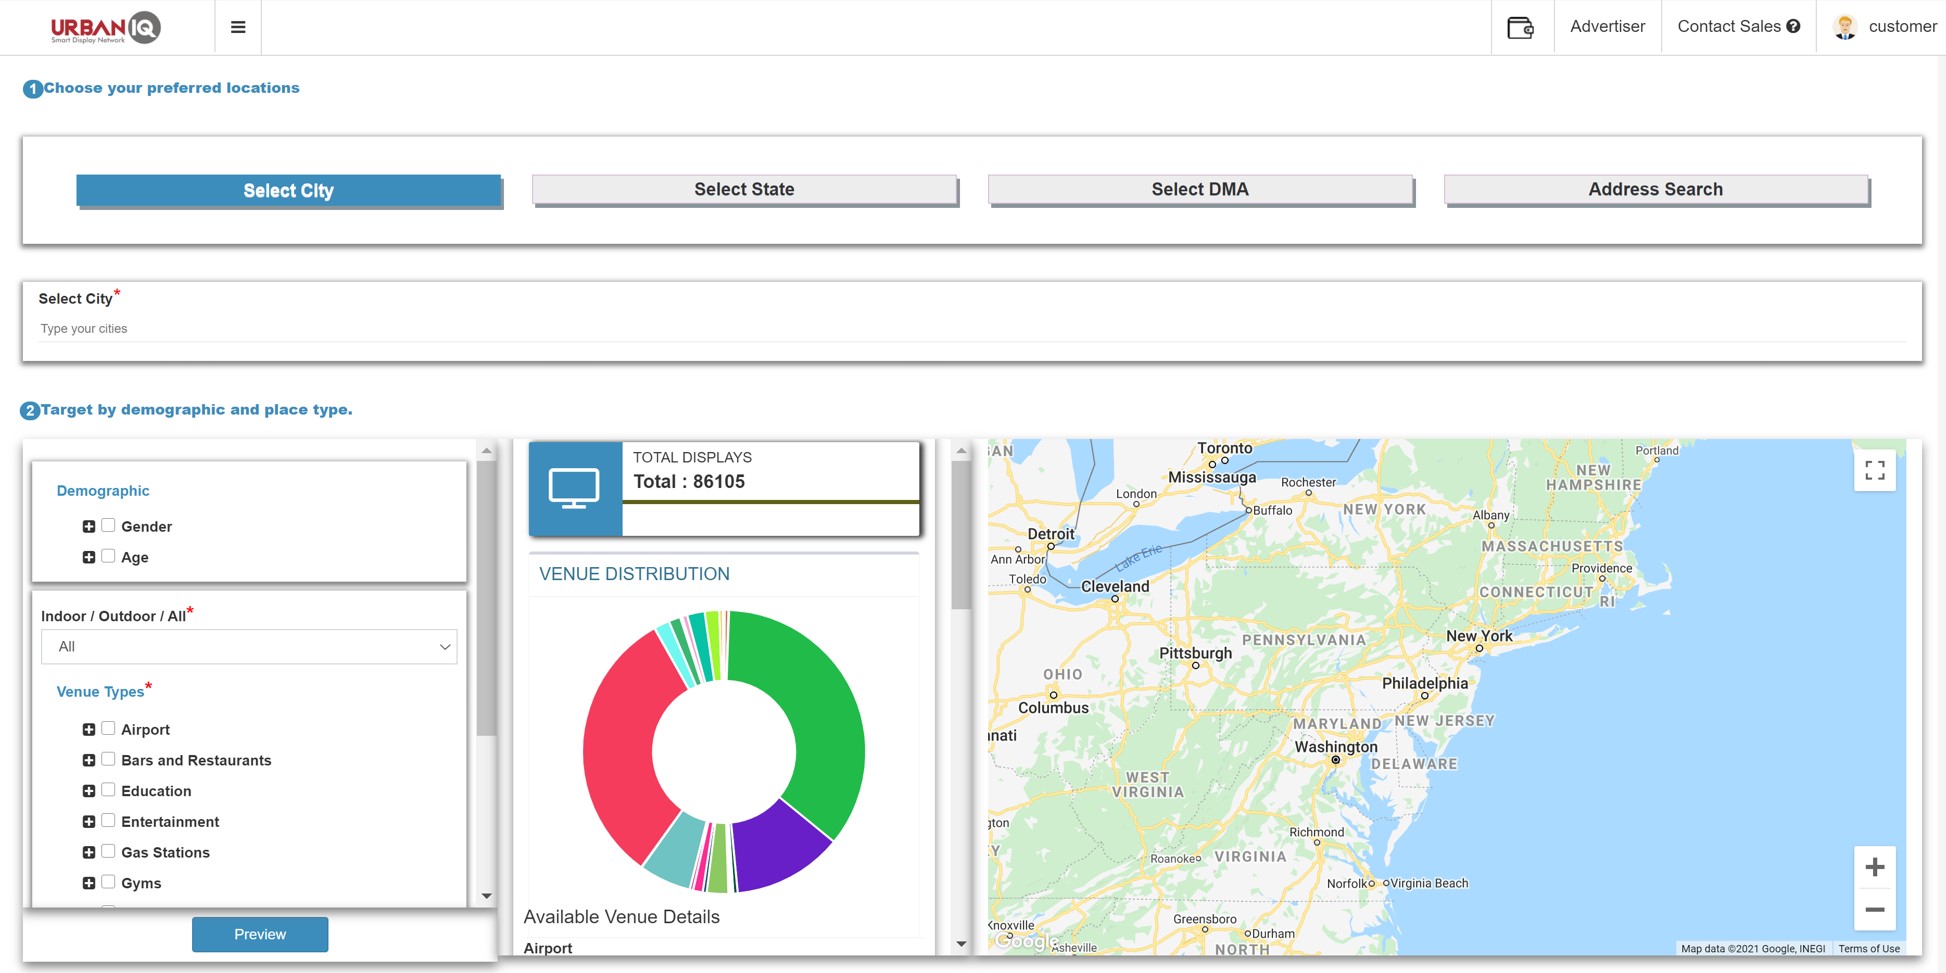Click the Google logo on map

pos(1025,941)
